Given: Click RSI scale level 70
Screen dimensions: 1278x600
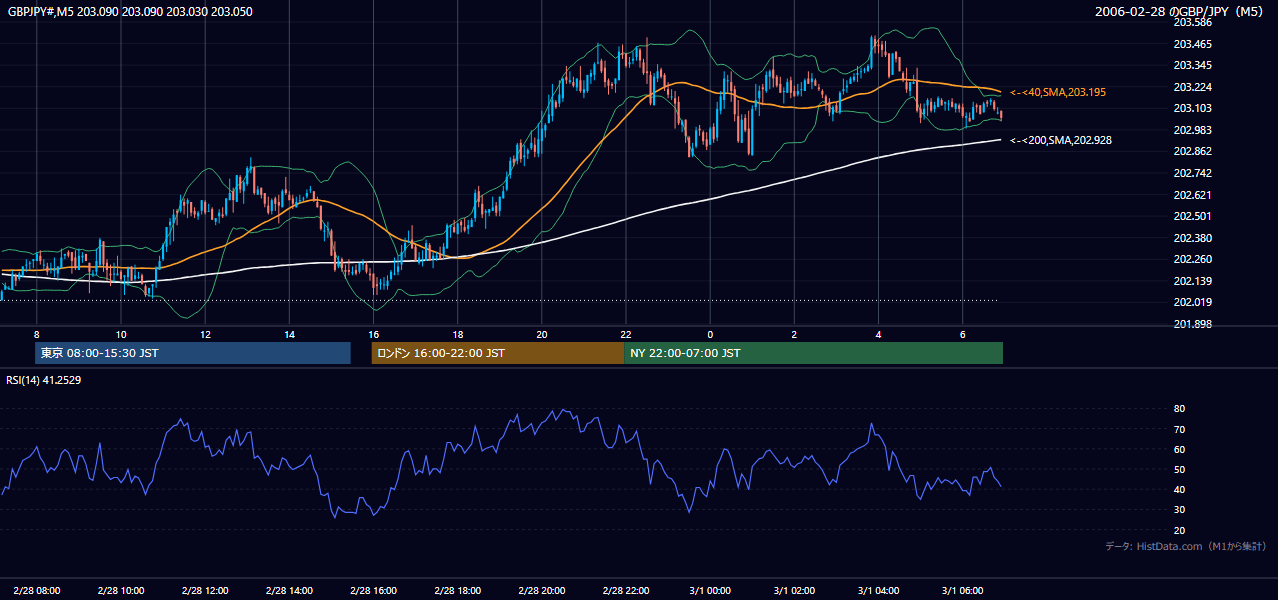Looking at the screenshot, I should pyautogui.click(x=1179, y=429).
